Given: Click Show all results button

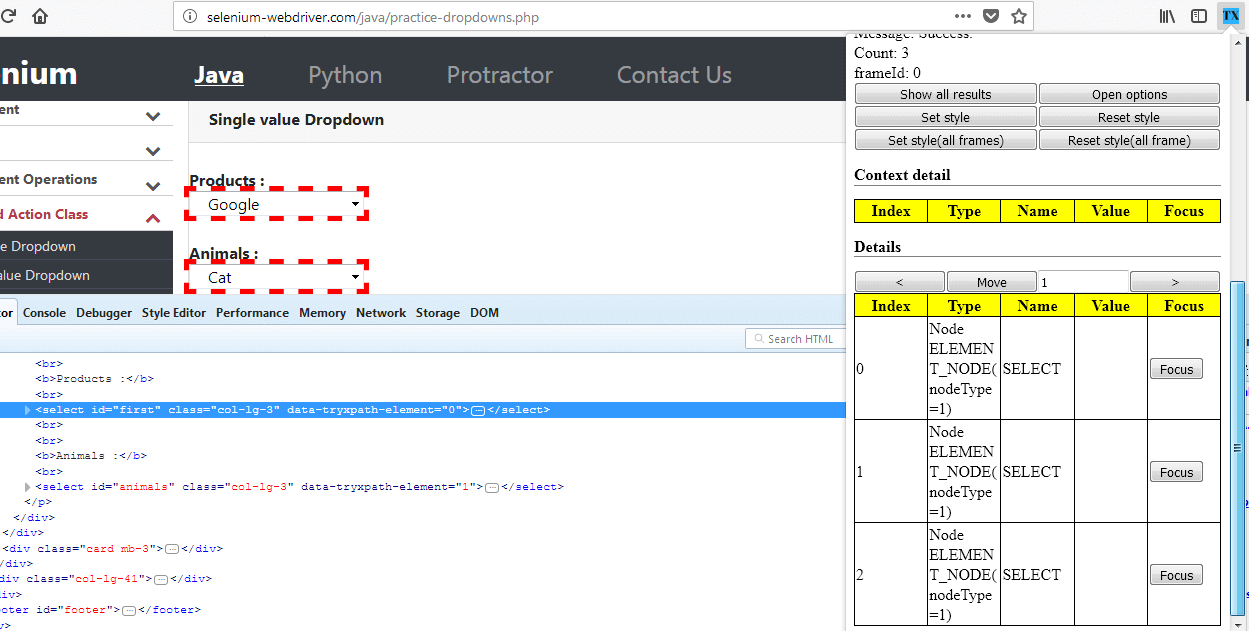Looking at the screenshot, I should (x=945, y=93).
